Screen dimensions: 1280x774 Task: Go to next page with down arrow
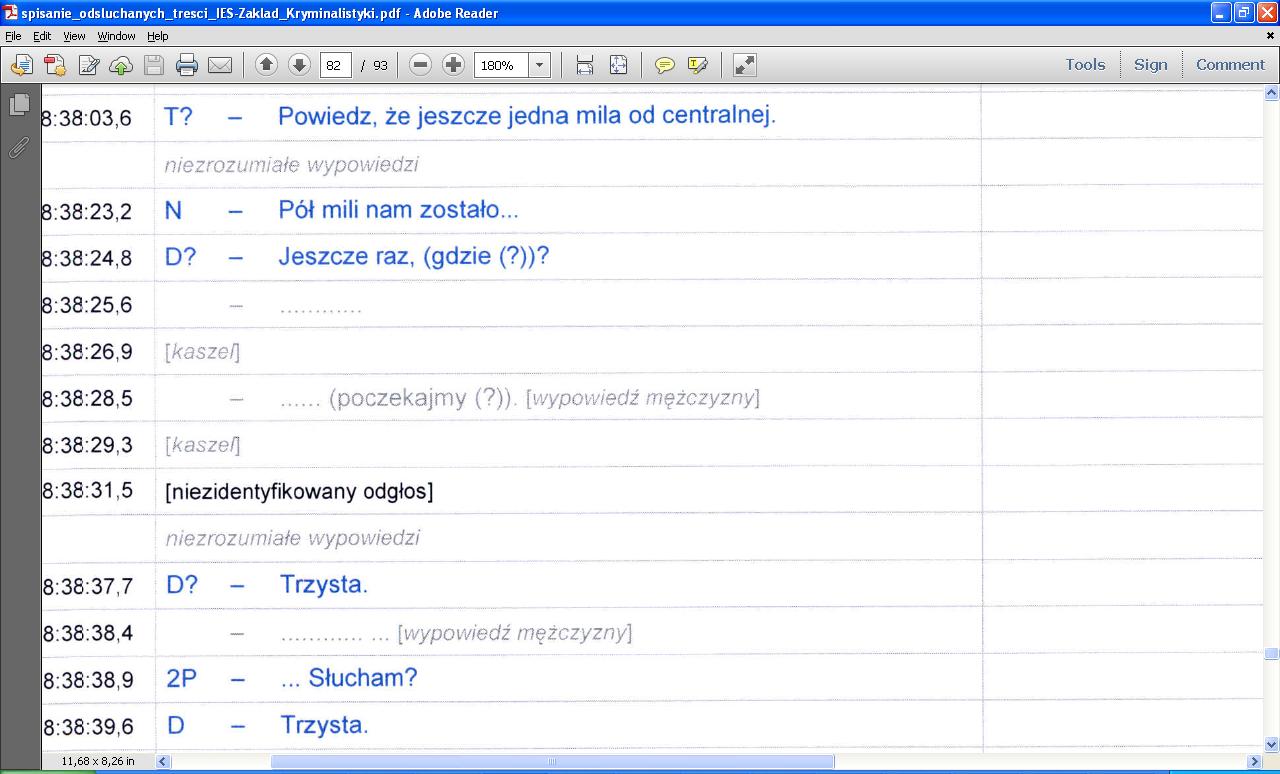(x=299, y=65)
